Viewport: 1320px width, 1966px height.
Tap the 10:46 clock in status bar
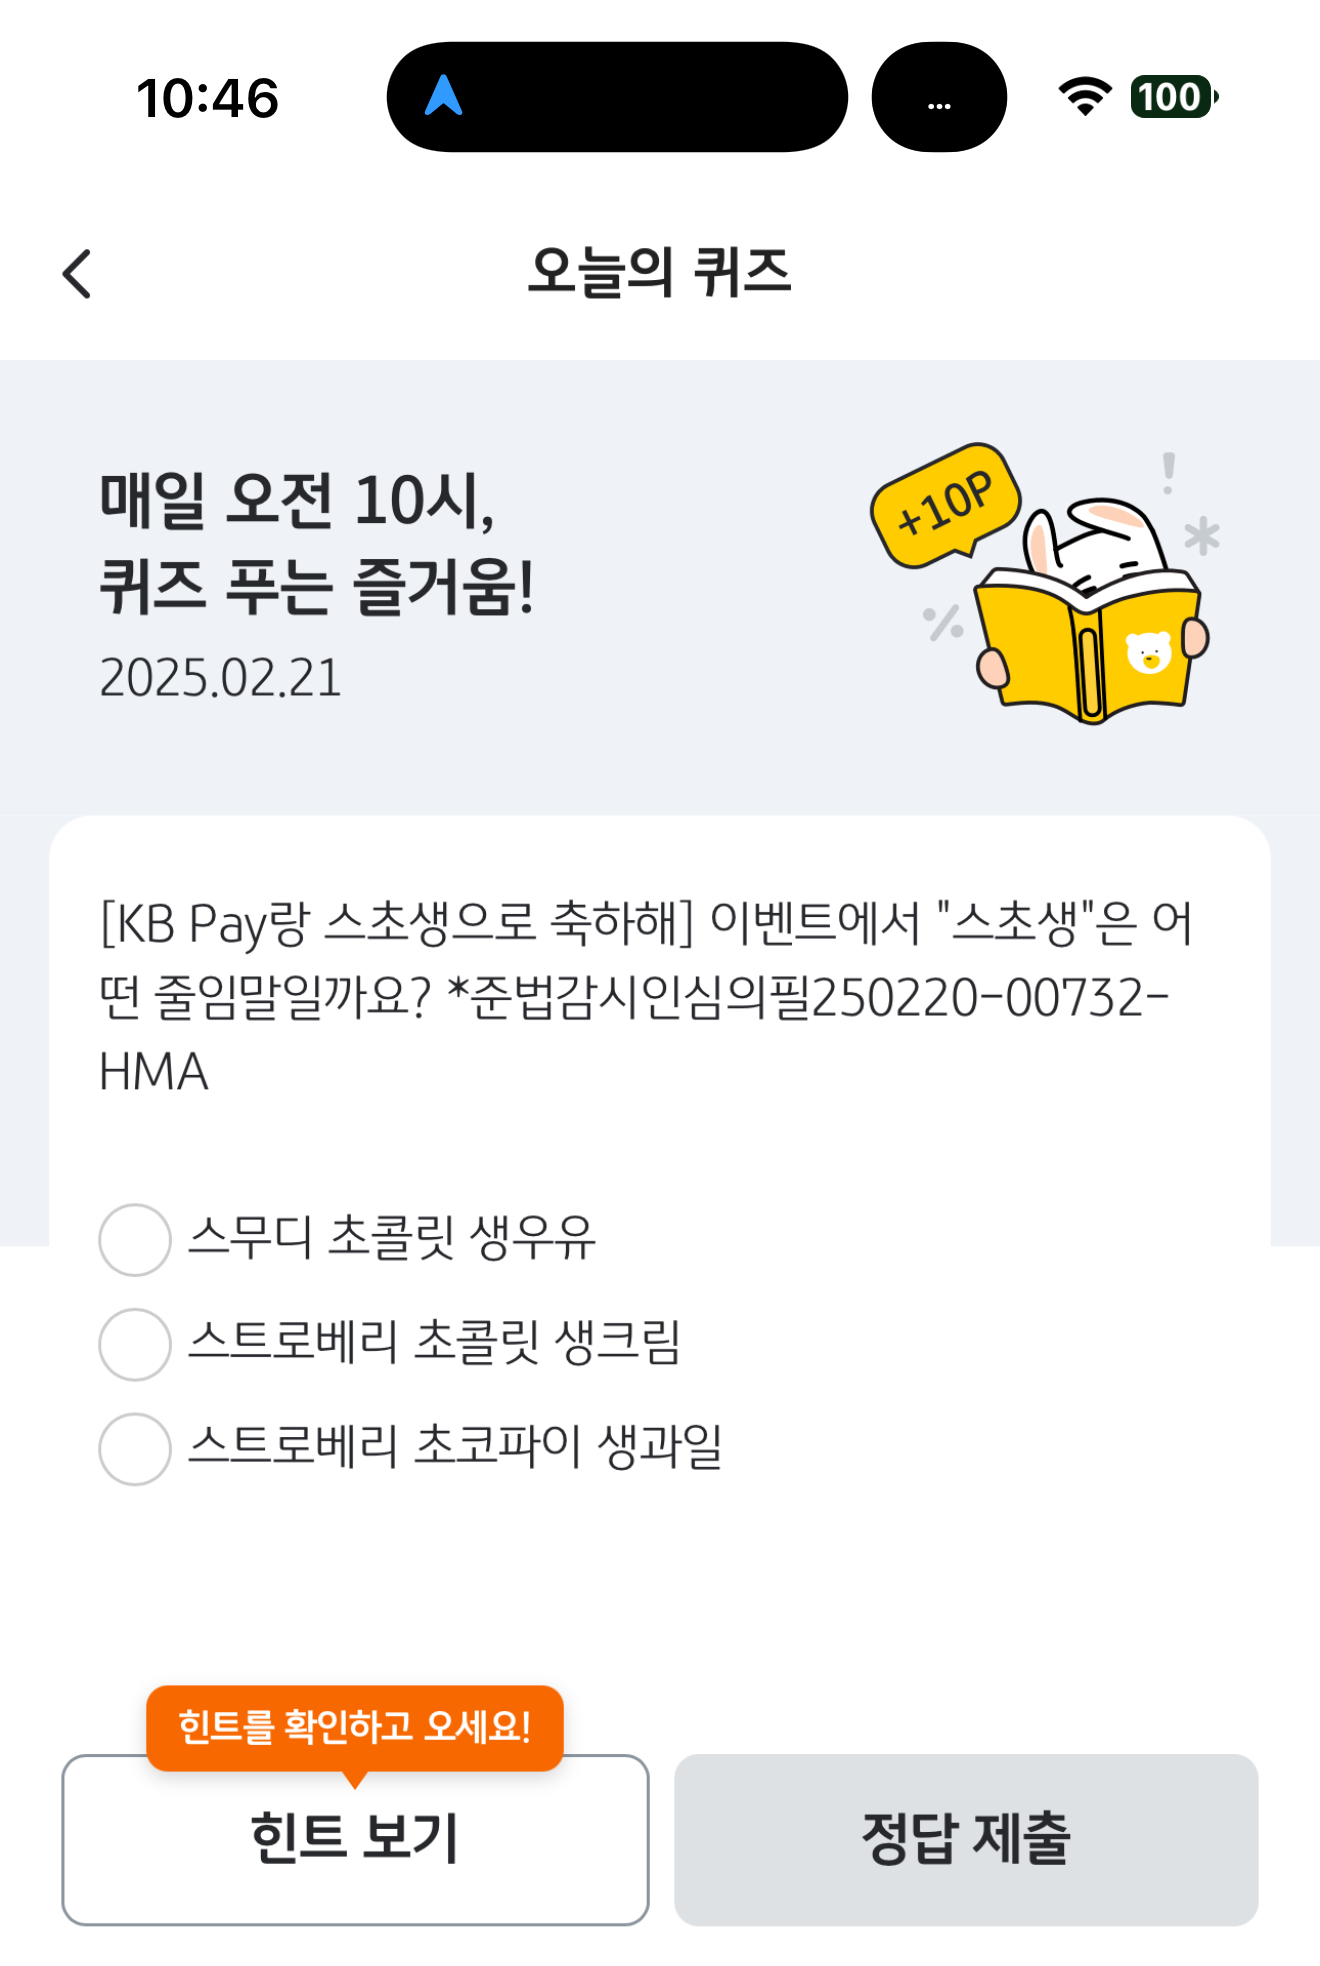click(208, 98)
